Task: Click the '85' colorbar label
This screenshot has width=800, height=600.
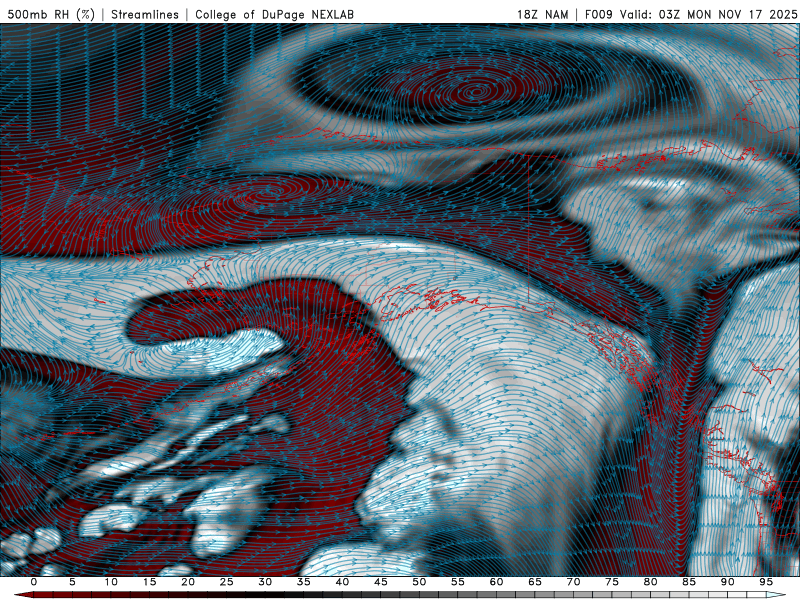Action: pos(689,582)
